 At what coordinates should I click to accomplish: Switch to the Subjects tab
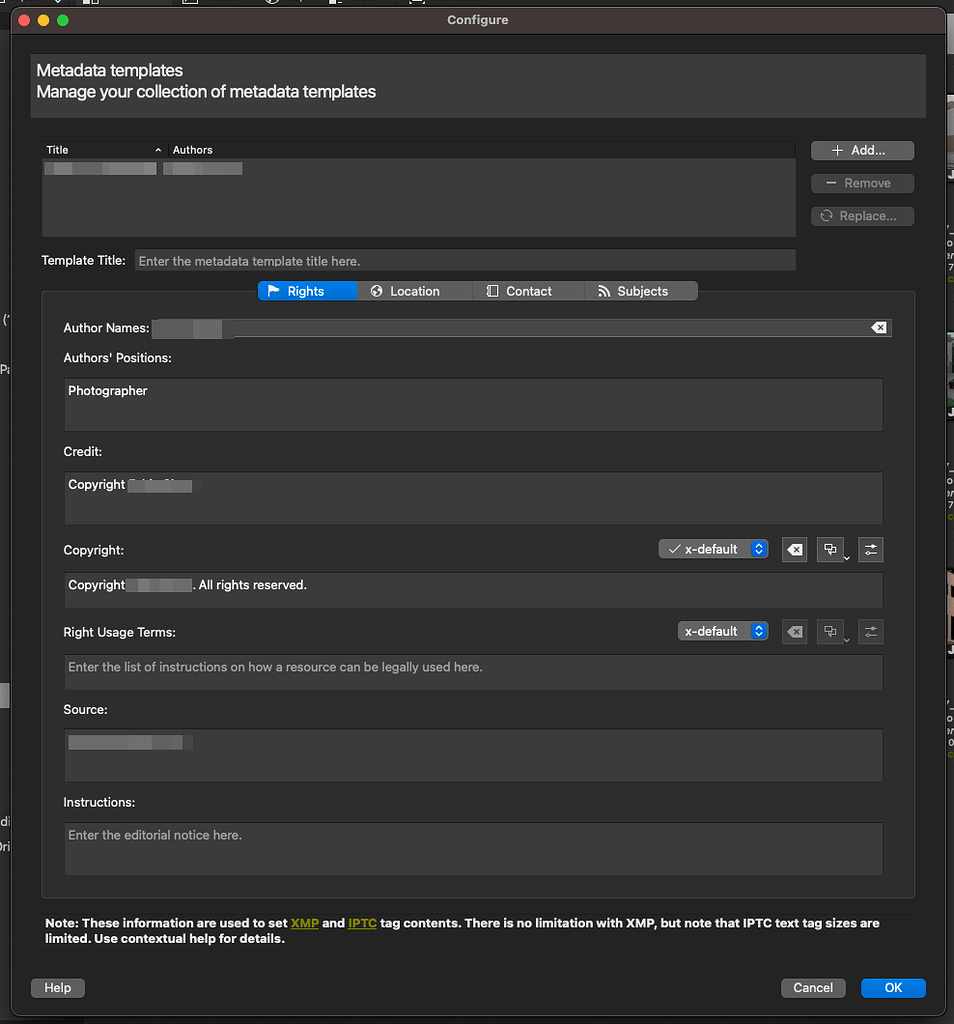coord(640,291)
